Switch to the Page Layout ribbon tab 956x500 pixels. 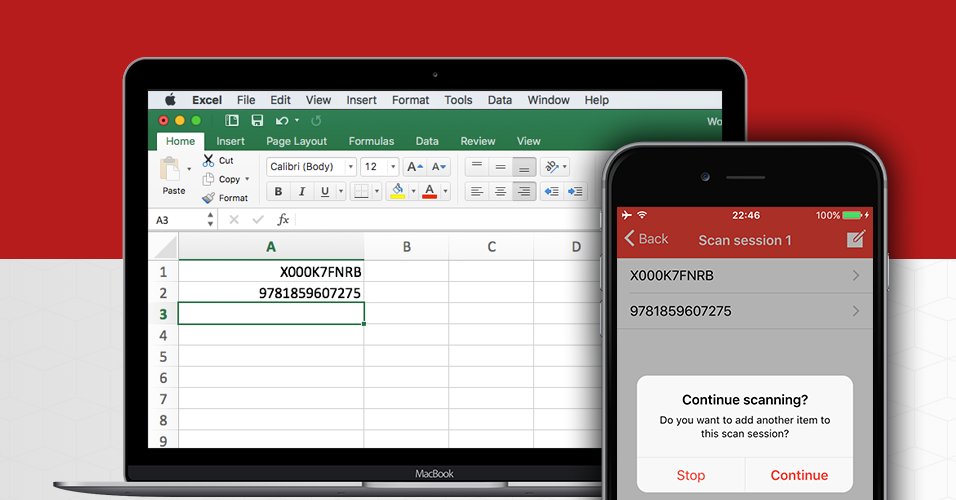(x=296, y=141)
